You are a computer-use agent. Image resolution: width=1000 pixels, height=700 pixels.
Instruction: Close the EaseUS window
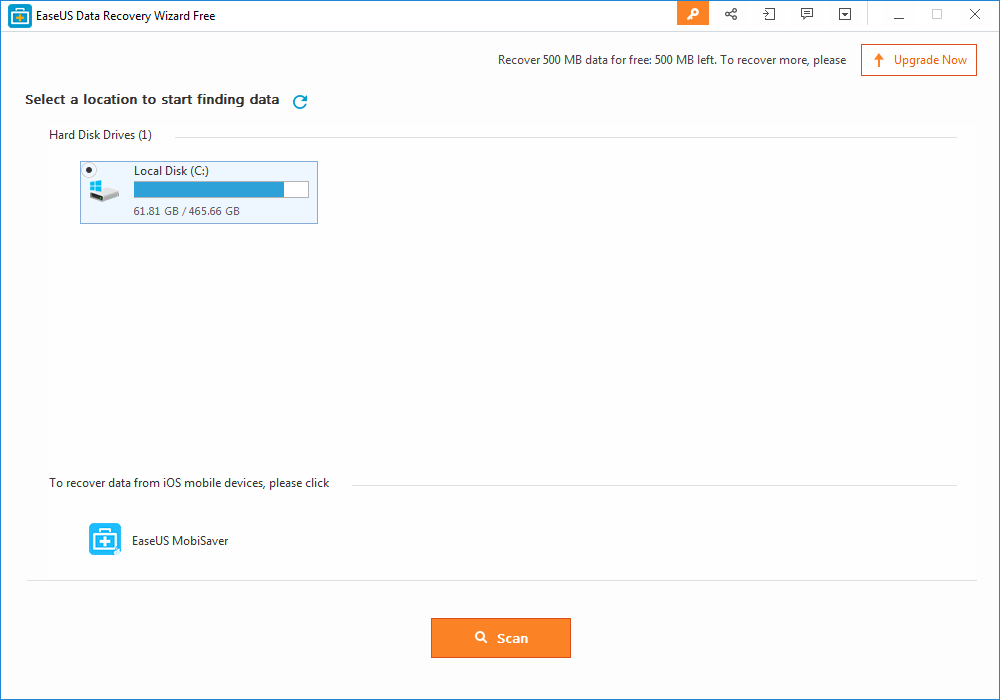coord(974,15)
